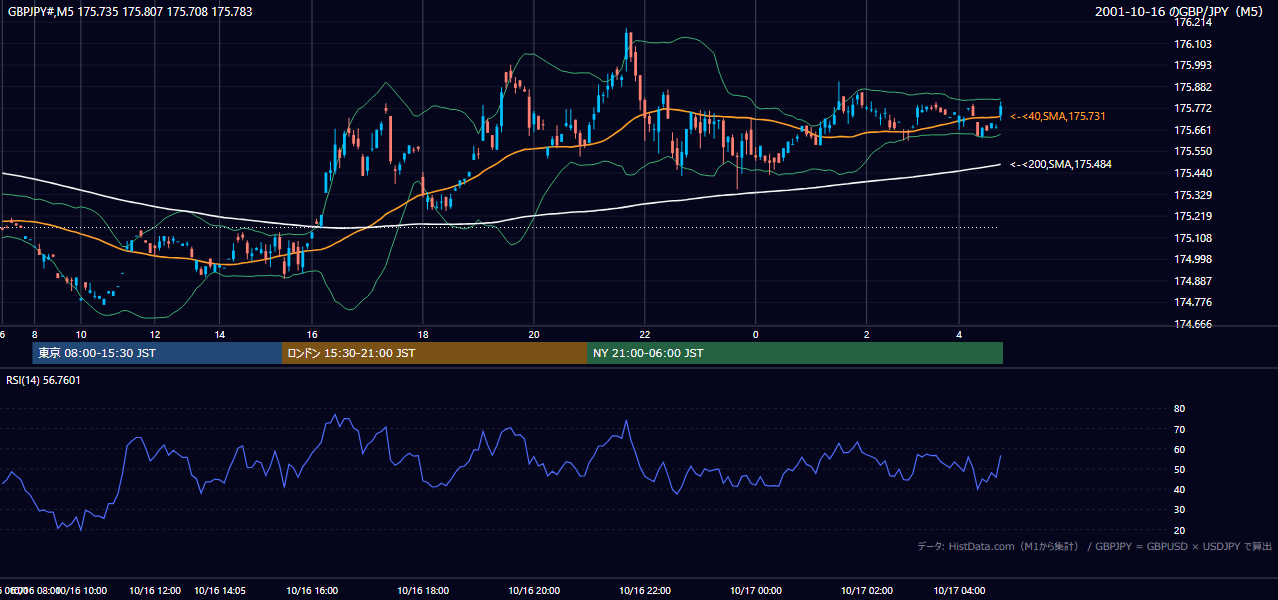Click price axis value 174.998
Viewport: 1278px width, 600px height.
[x=1193, y=259]
